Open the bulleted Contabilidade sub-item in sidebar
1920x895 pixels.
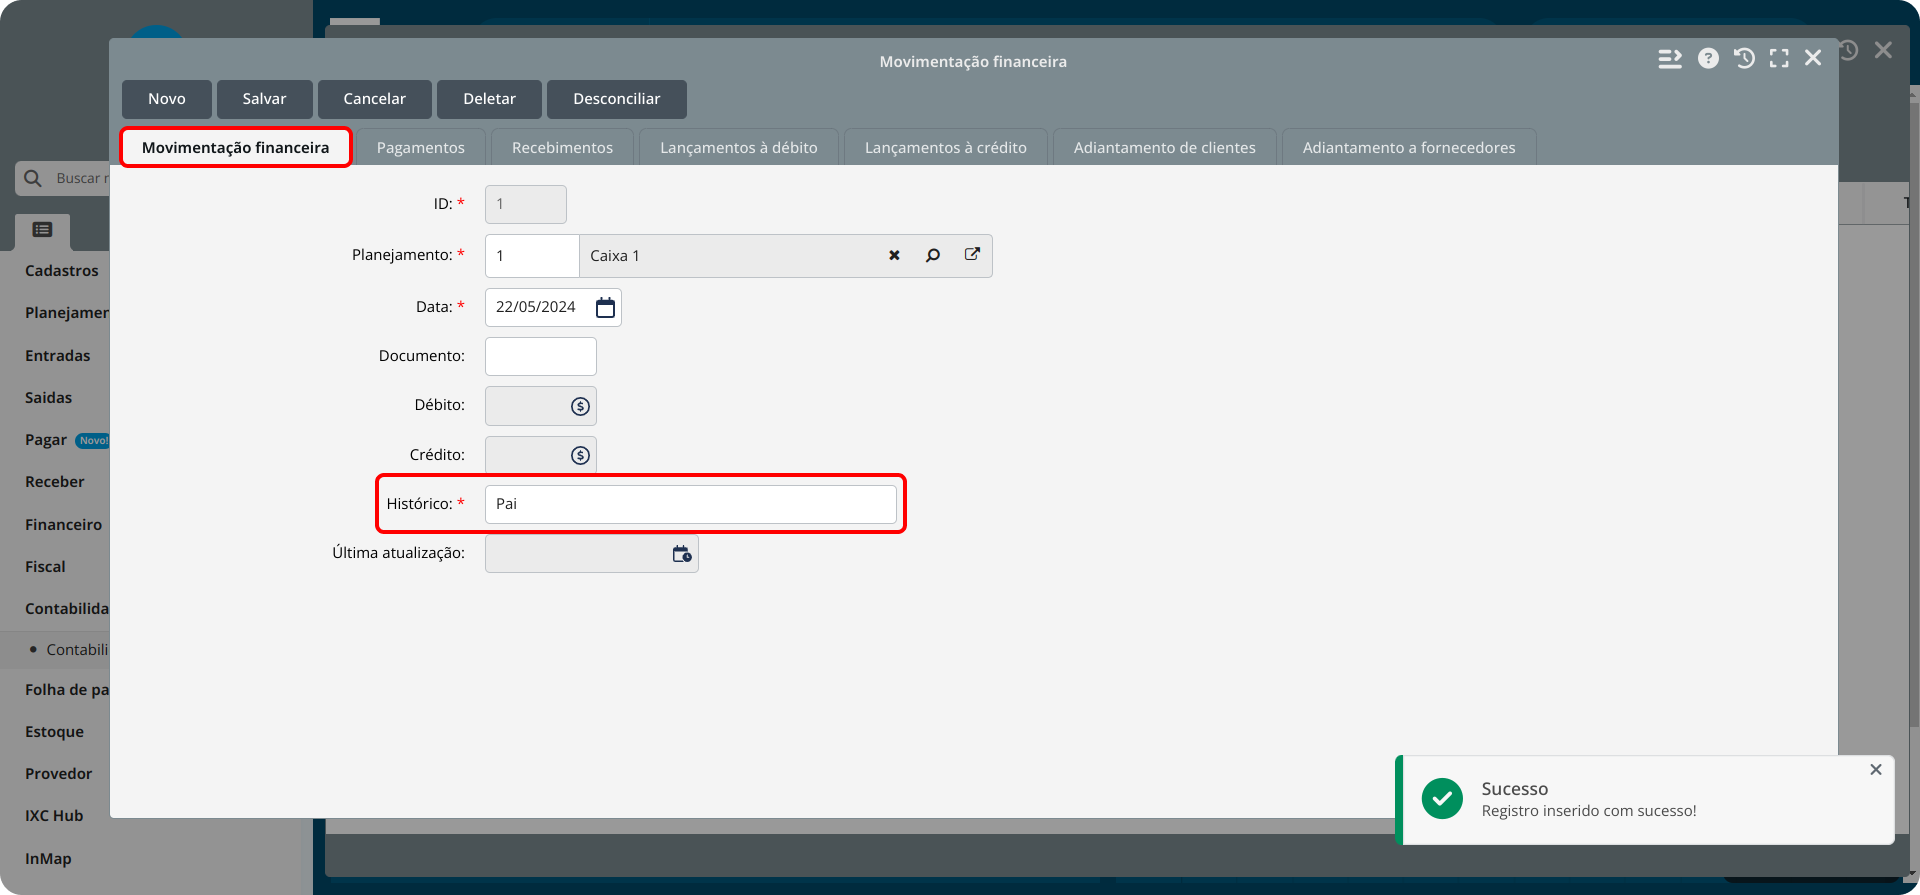(x=76, y=650)
